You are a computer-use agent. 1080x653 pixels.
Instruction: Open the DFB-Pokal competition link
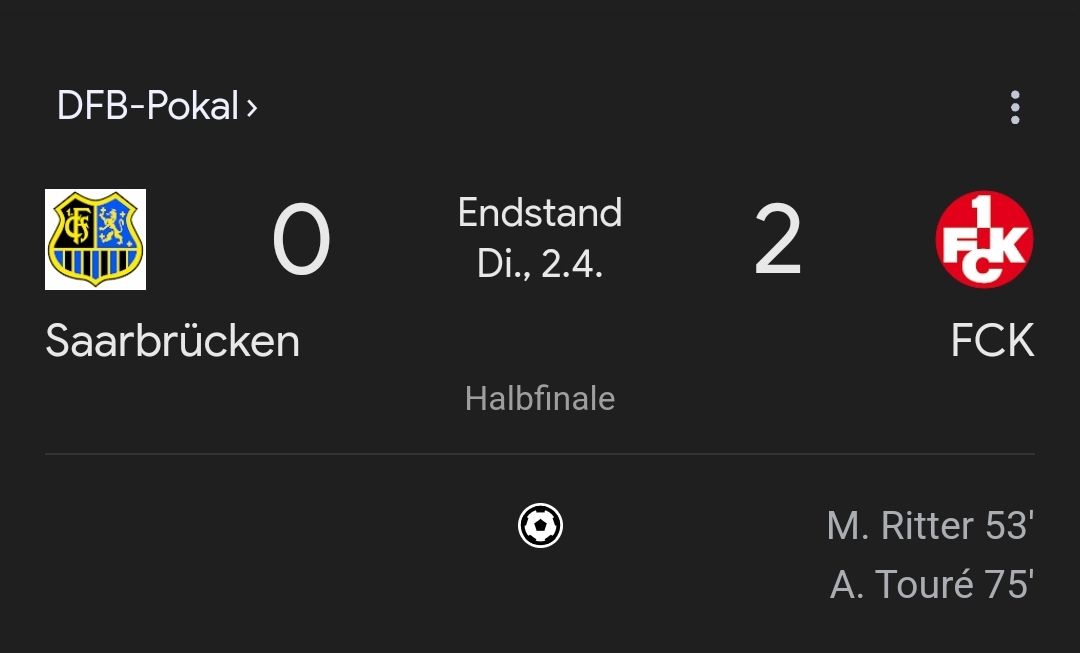[x=147, y=106]
